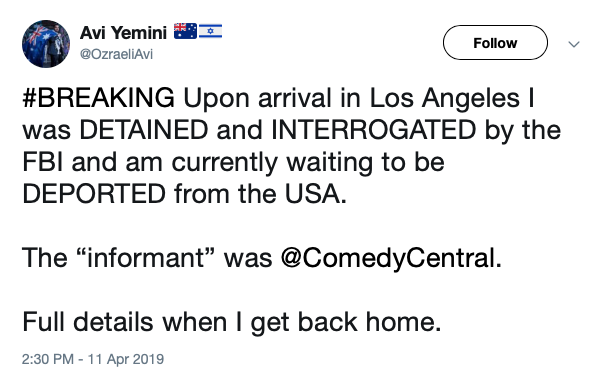Screen dimensions: 599x378
Task: Click the Los Angeles text
Action: 445,99
